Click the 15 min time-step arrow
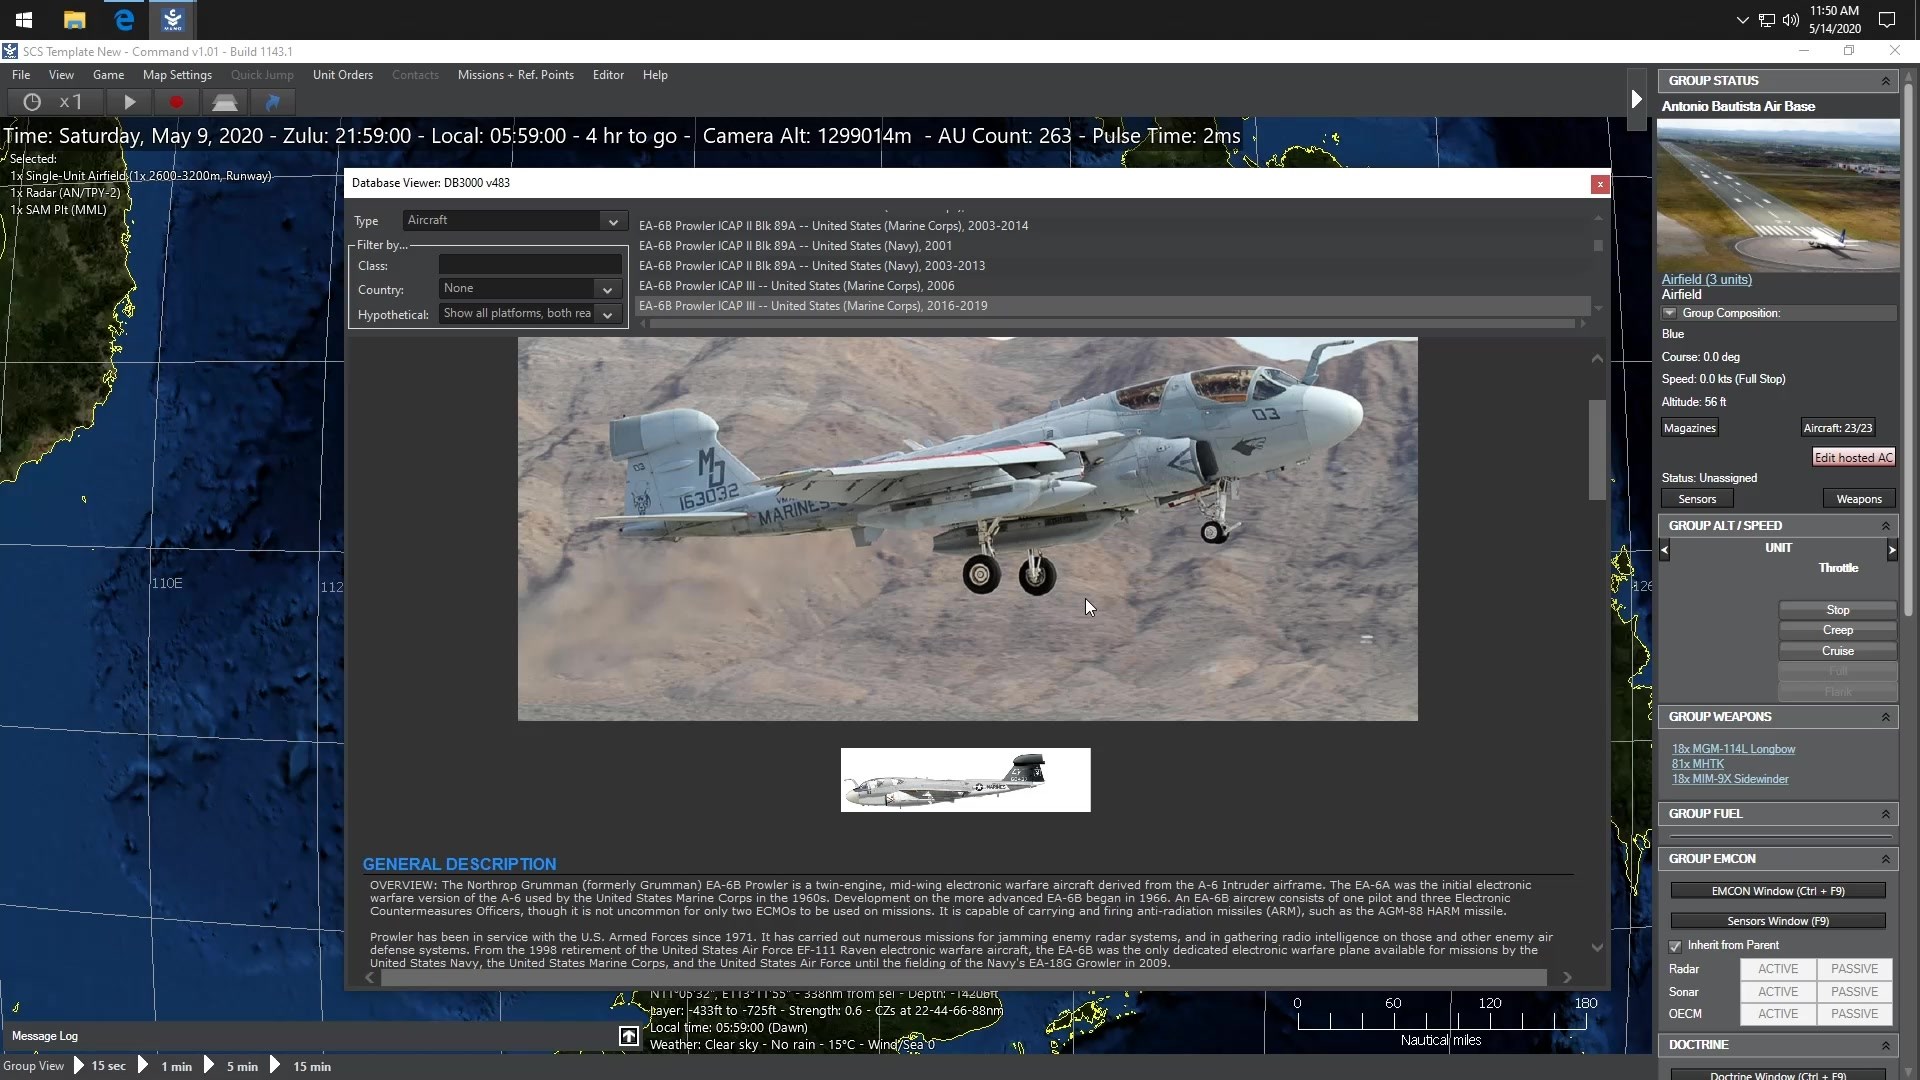 tap(275, 1065)
